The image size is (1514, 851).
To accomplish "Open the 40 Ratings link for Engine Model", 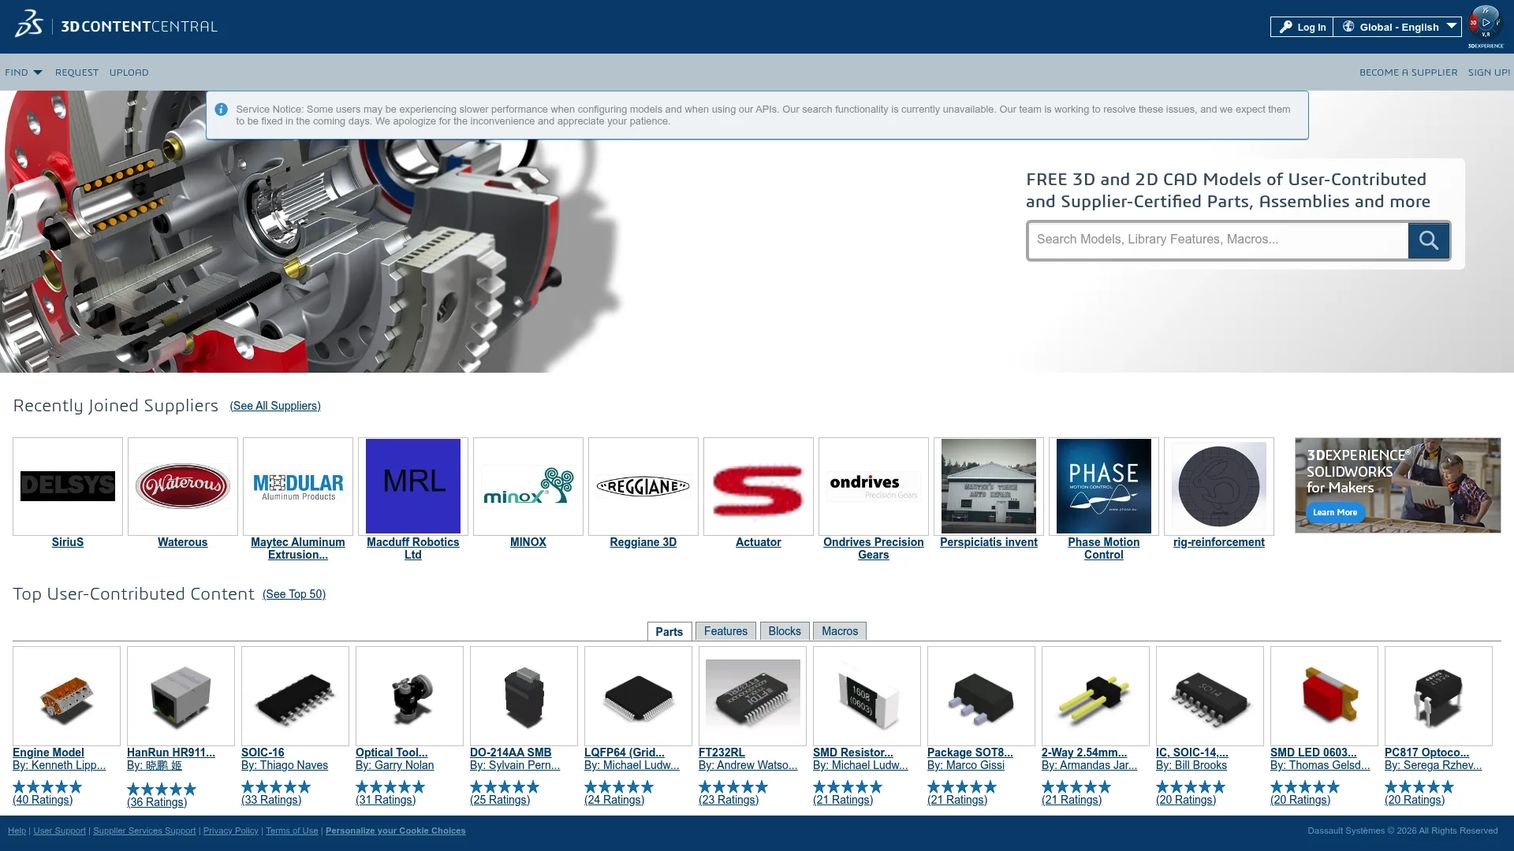I will [43, 800].
